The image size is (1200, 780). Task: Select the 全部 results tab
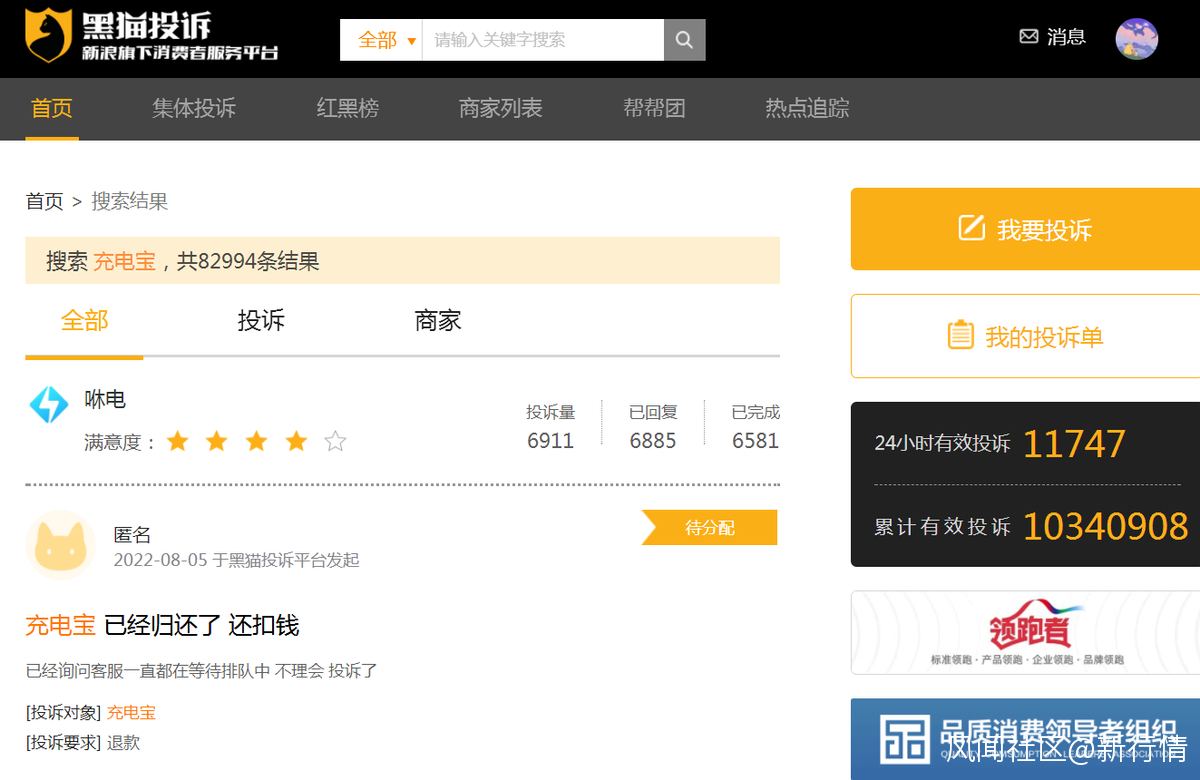click(84, 320)
